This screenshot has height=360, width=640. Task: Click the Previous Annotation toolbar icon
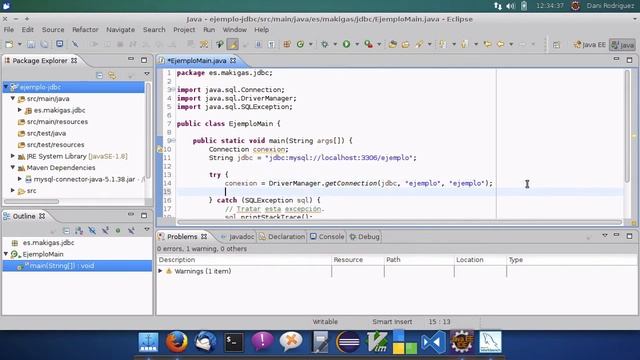pos(464,44)
